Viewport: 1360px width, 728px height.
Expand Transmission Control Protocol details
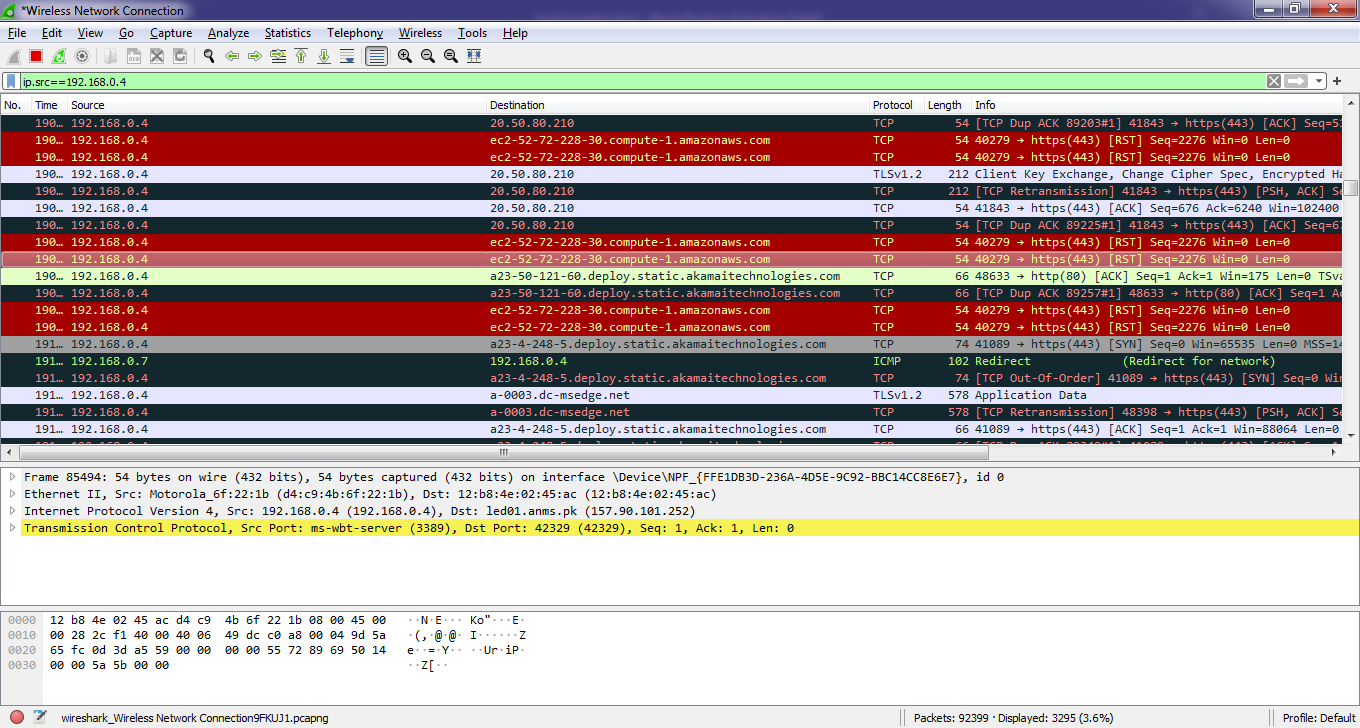(13, 528)
